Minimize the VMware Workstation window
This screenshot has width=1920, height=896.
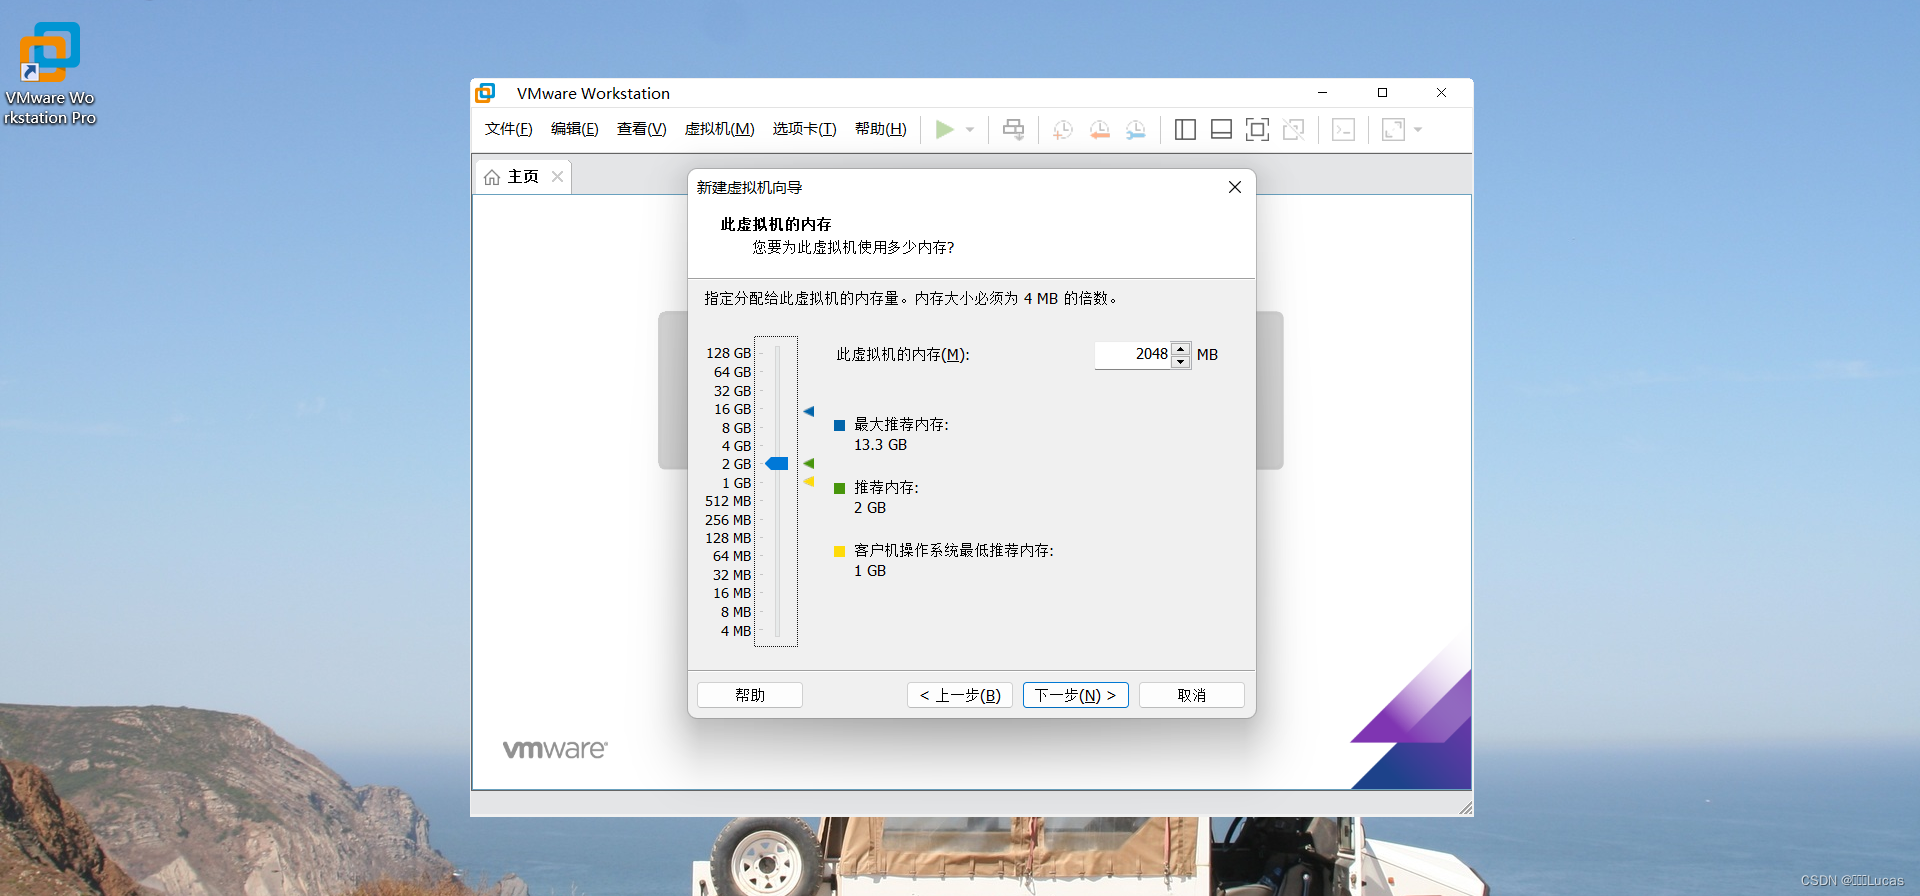click(x=1322, y=93)
